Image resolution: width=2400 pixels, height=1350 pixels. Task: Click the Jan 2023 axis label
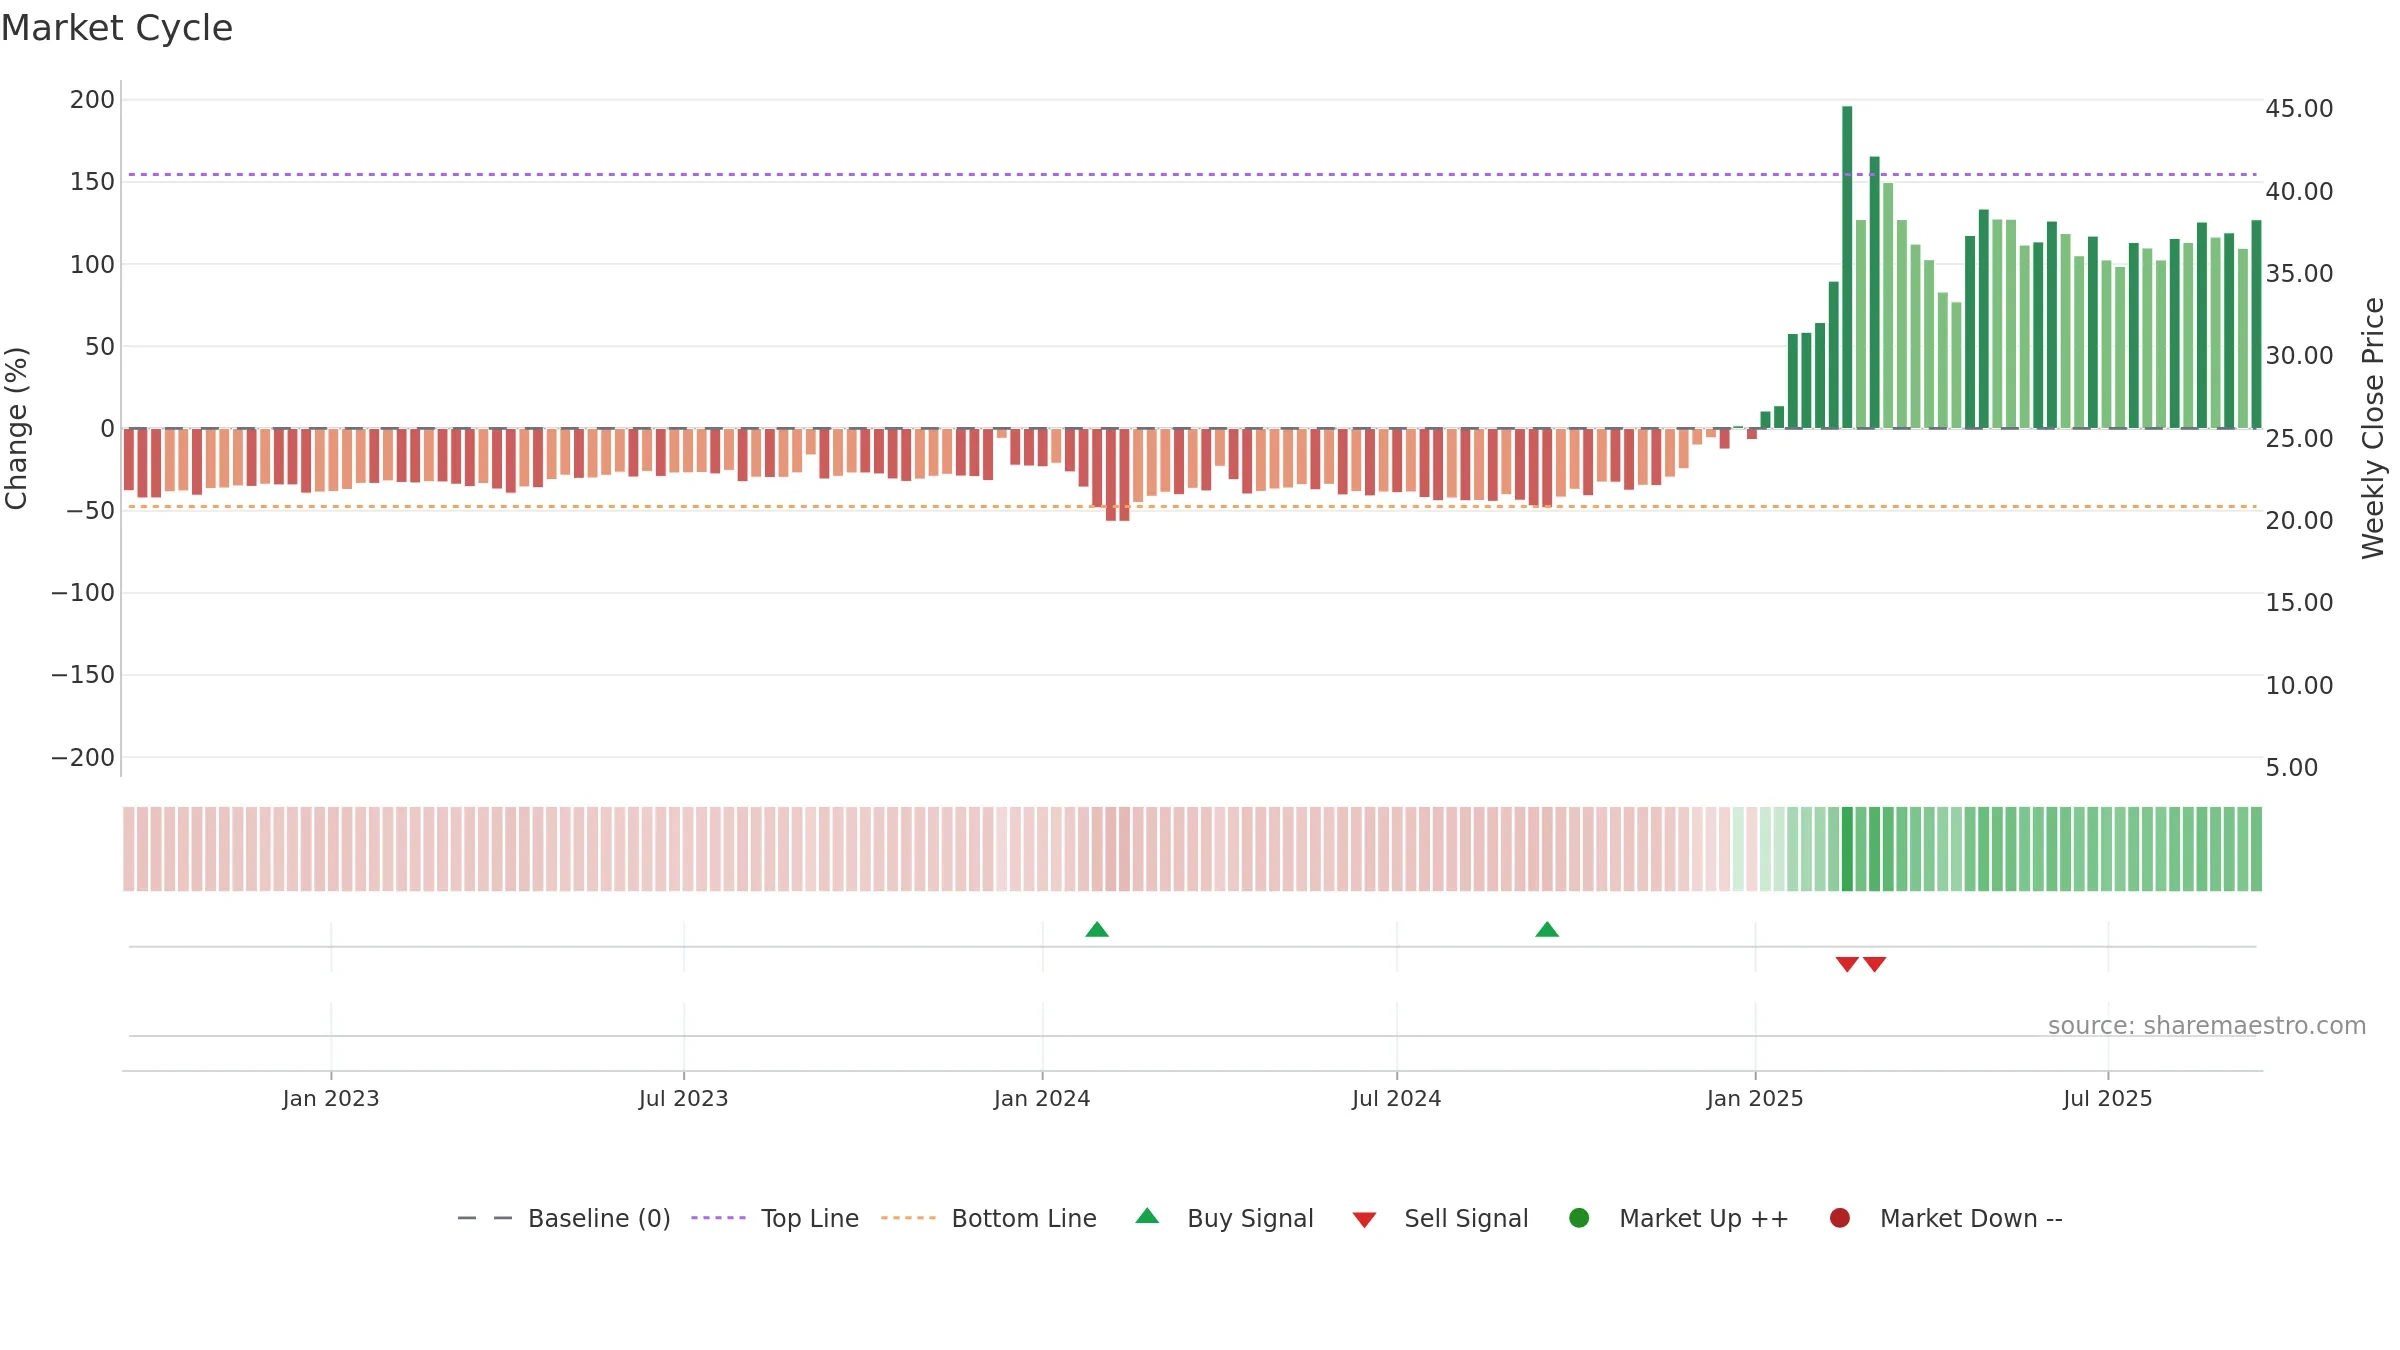[331, 1099]
